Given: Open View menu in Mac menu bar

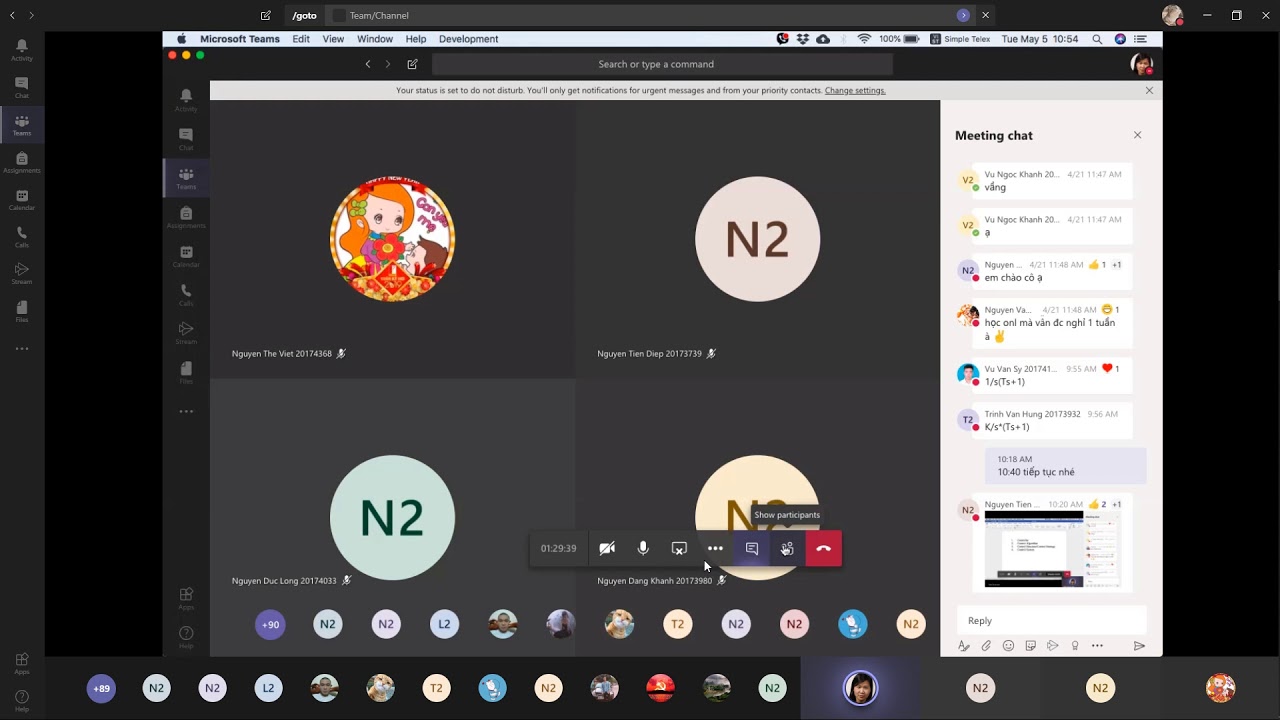Looking at the screenshot, I should (333, 39).
